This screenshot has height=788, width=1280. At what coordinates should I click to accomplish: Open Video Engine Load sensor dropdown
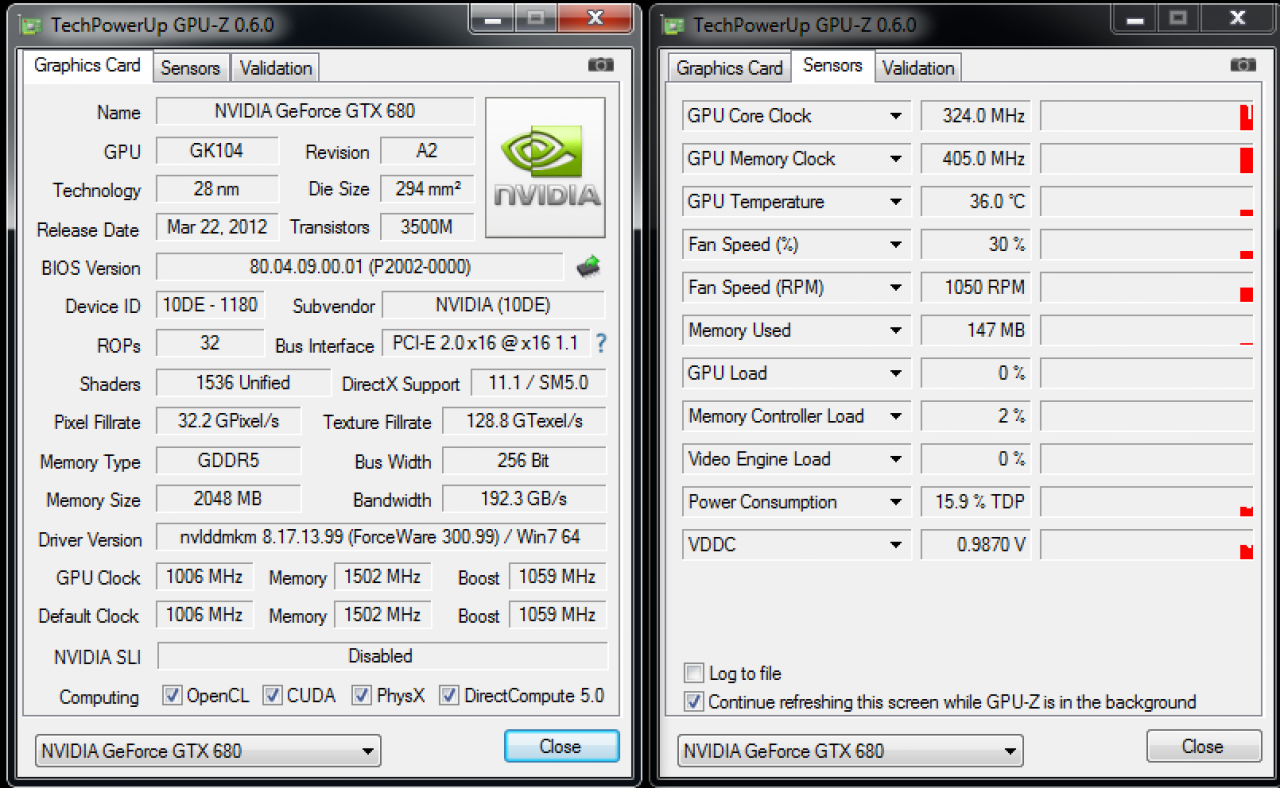coord(896,460)
